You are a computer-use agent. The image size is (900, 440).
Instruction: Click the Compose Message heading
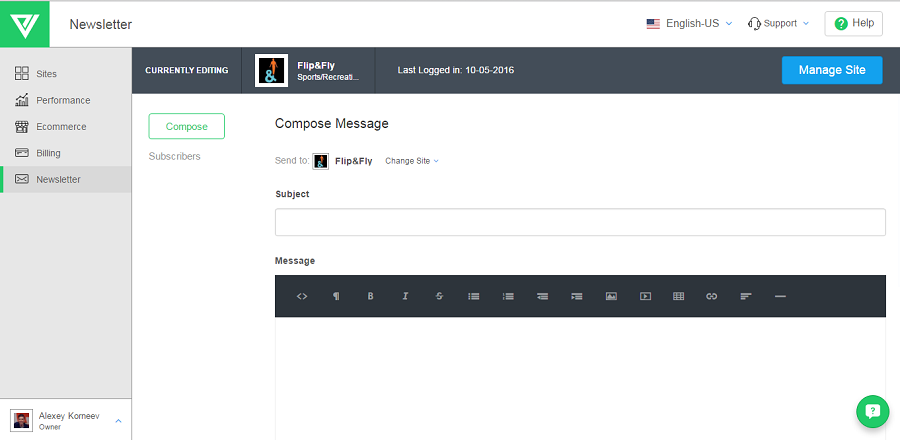(332, 123)
